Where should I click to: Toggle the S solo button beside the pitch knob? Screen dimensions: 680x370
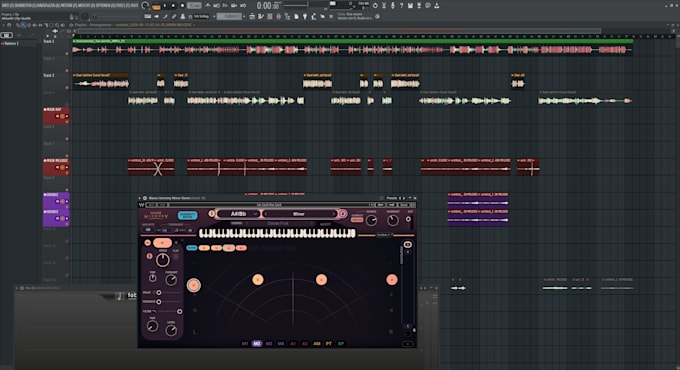click(x=149, y=256)
